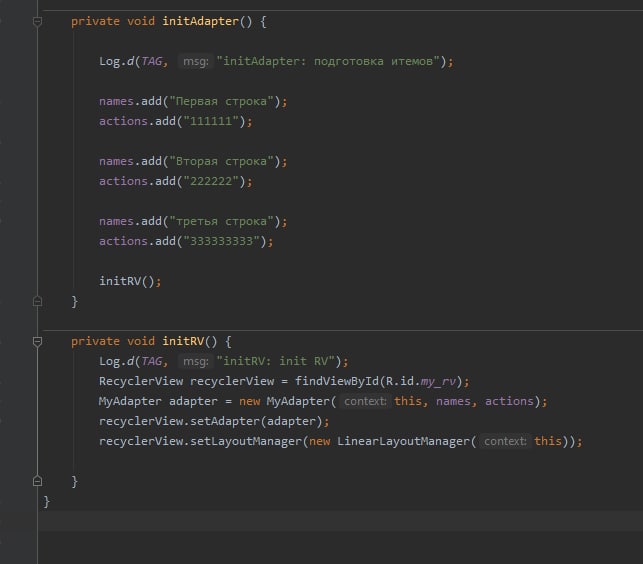643x564 pixels.
Task: Click the "Вторая строка" string
Action: tap(221, 161)
